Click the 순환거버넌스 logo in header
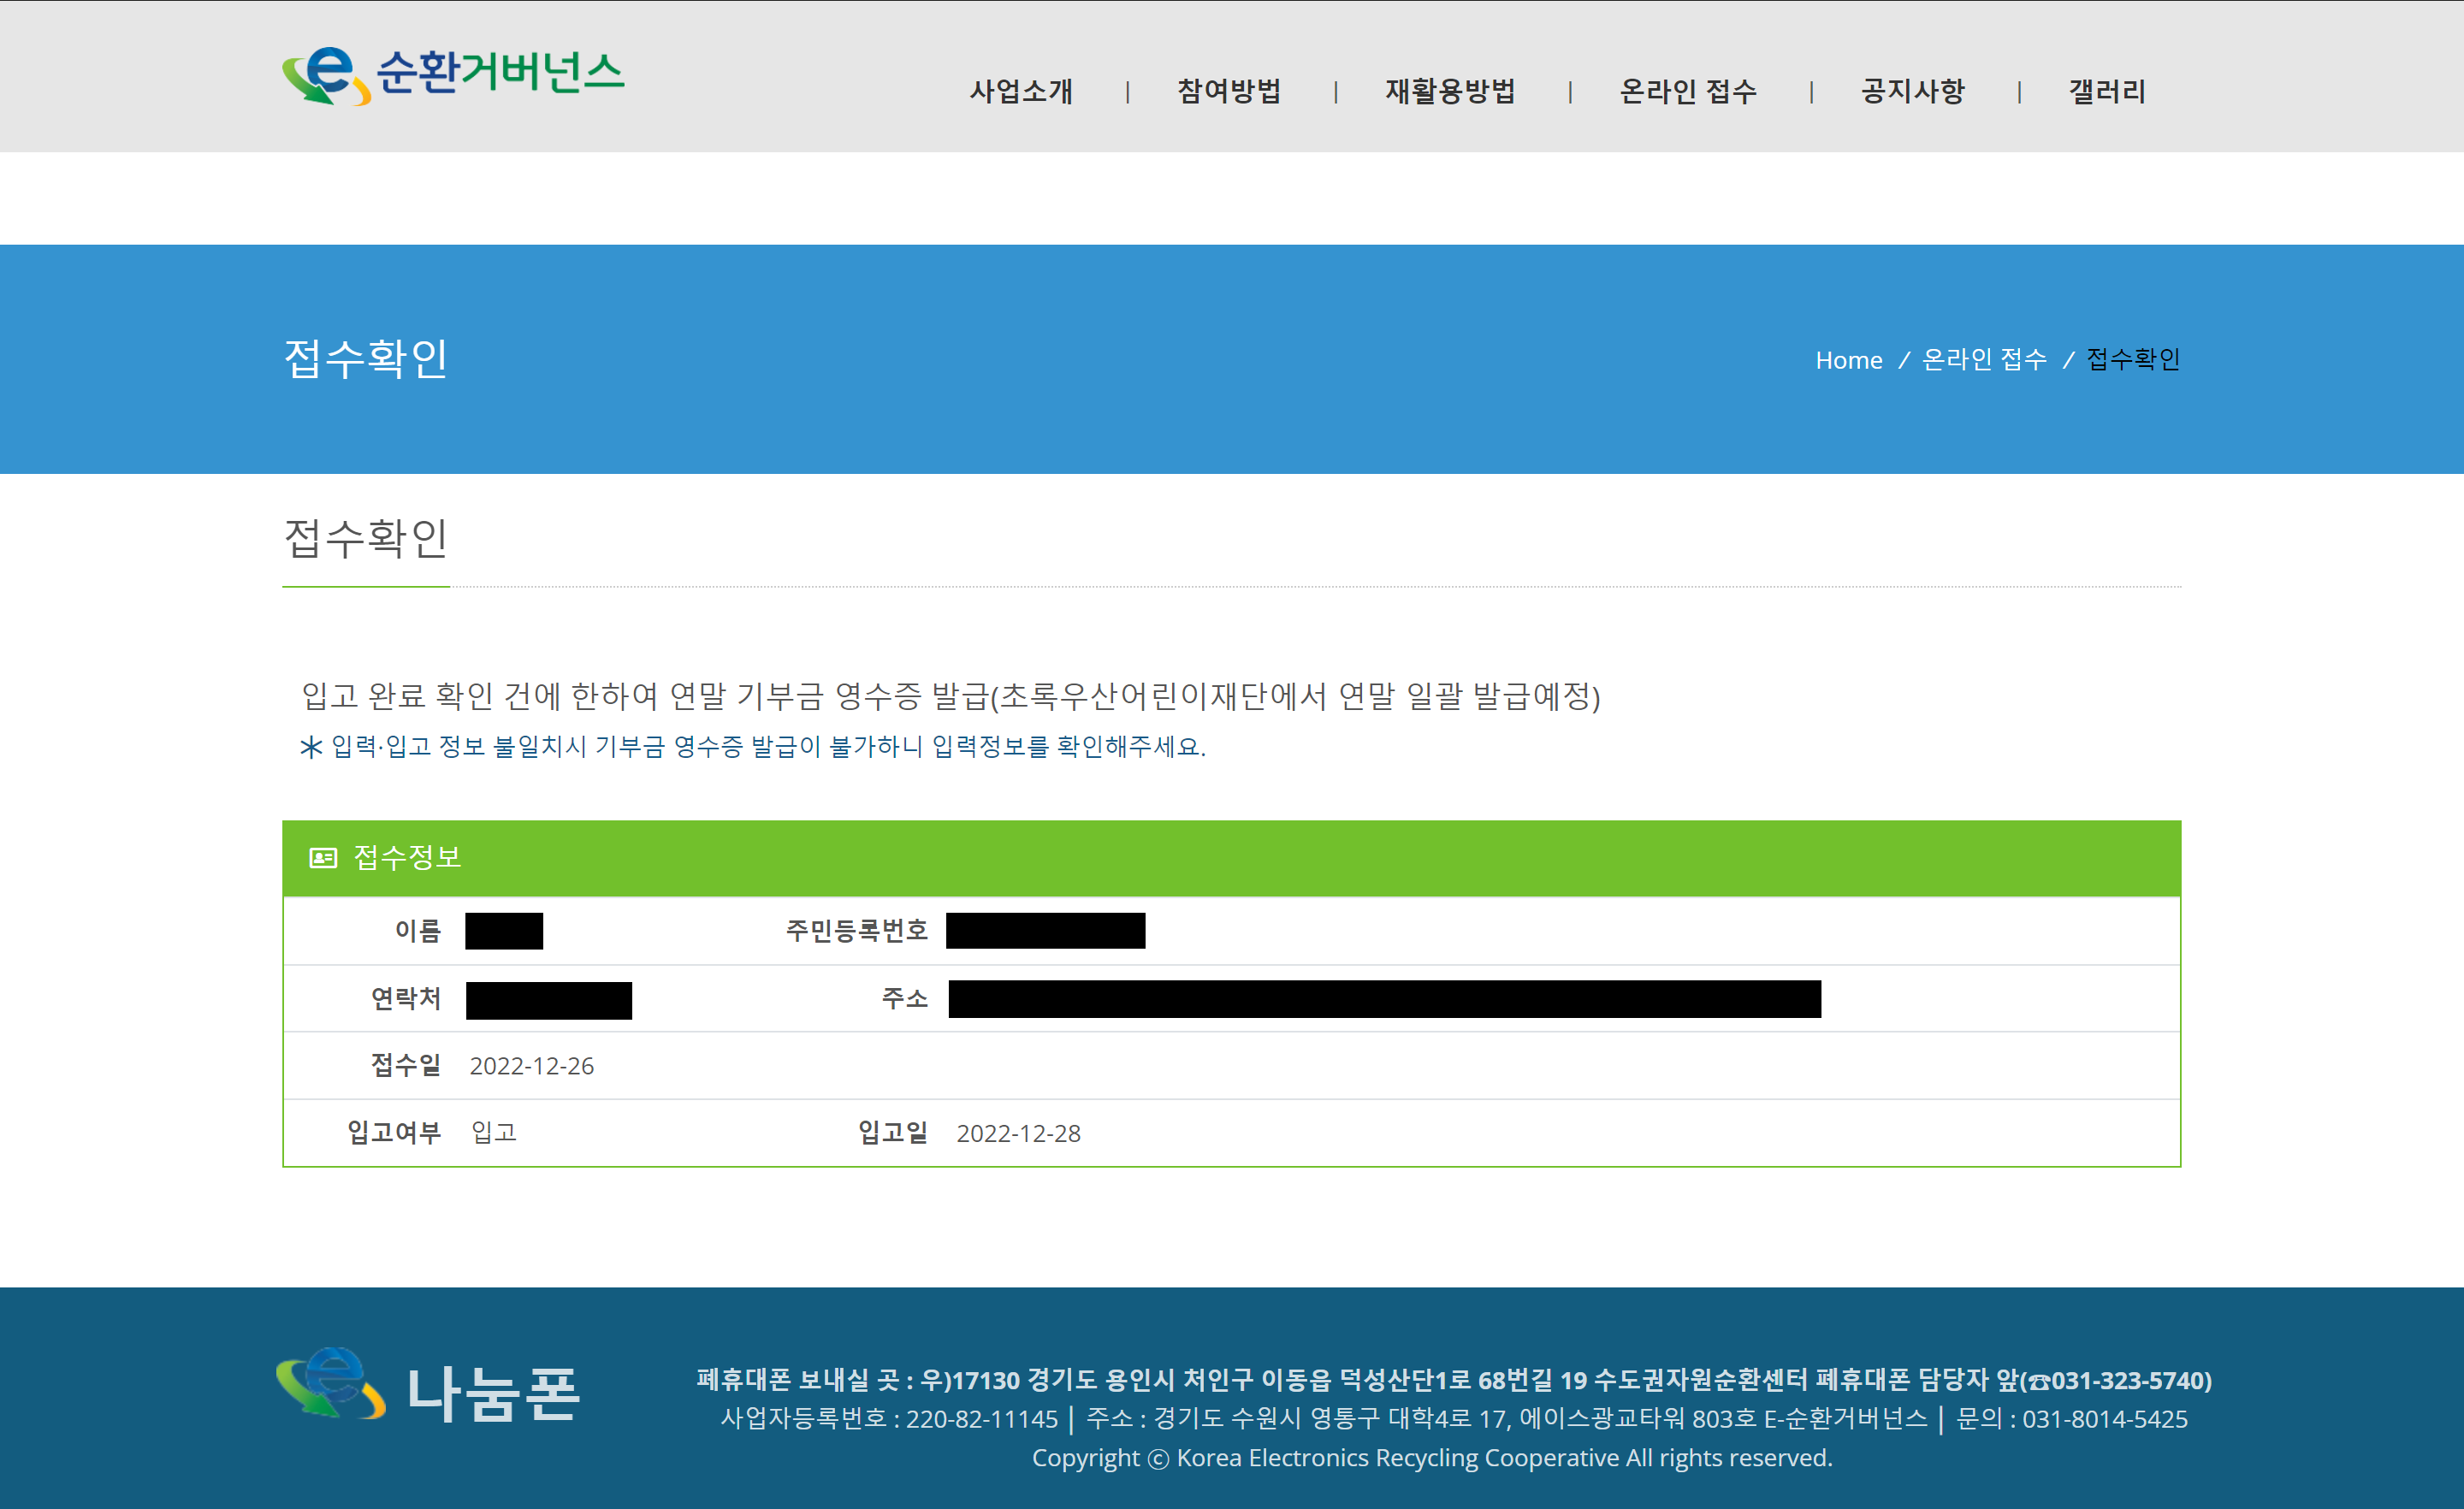This screenshot has height=1509, width=2464. point(452,75)
